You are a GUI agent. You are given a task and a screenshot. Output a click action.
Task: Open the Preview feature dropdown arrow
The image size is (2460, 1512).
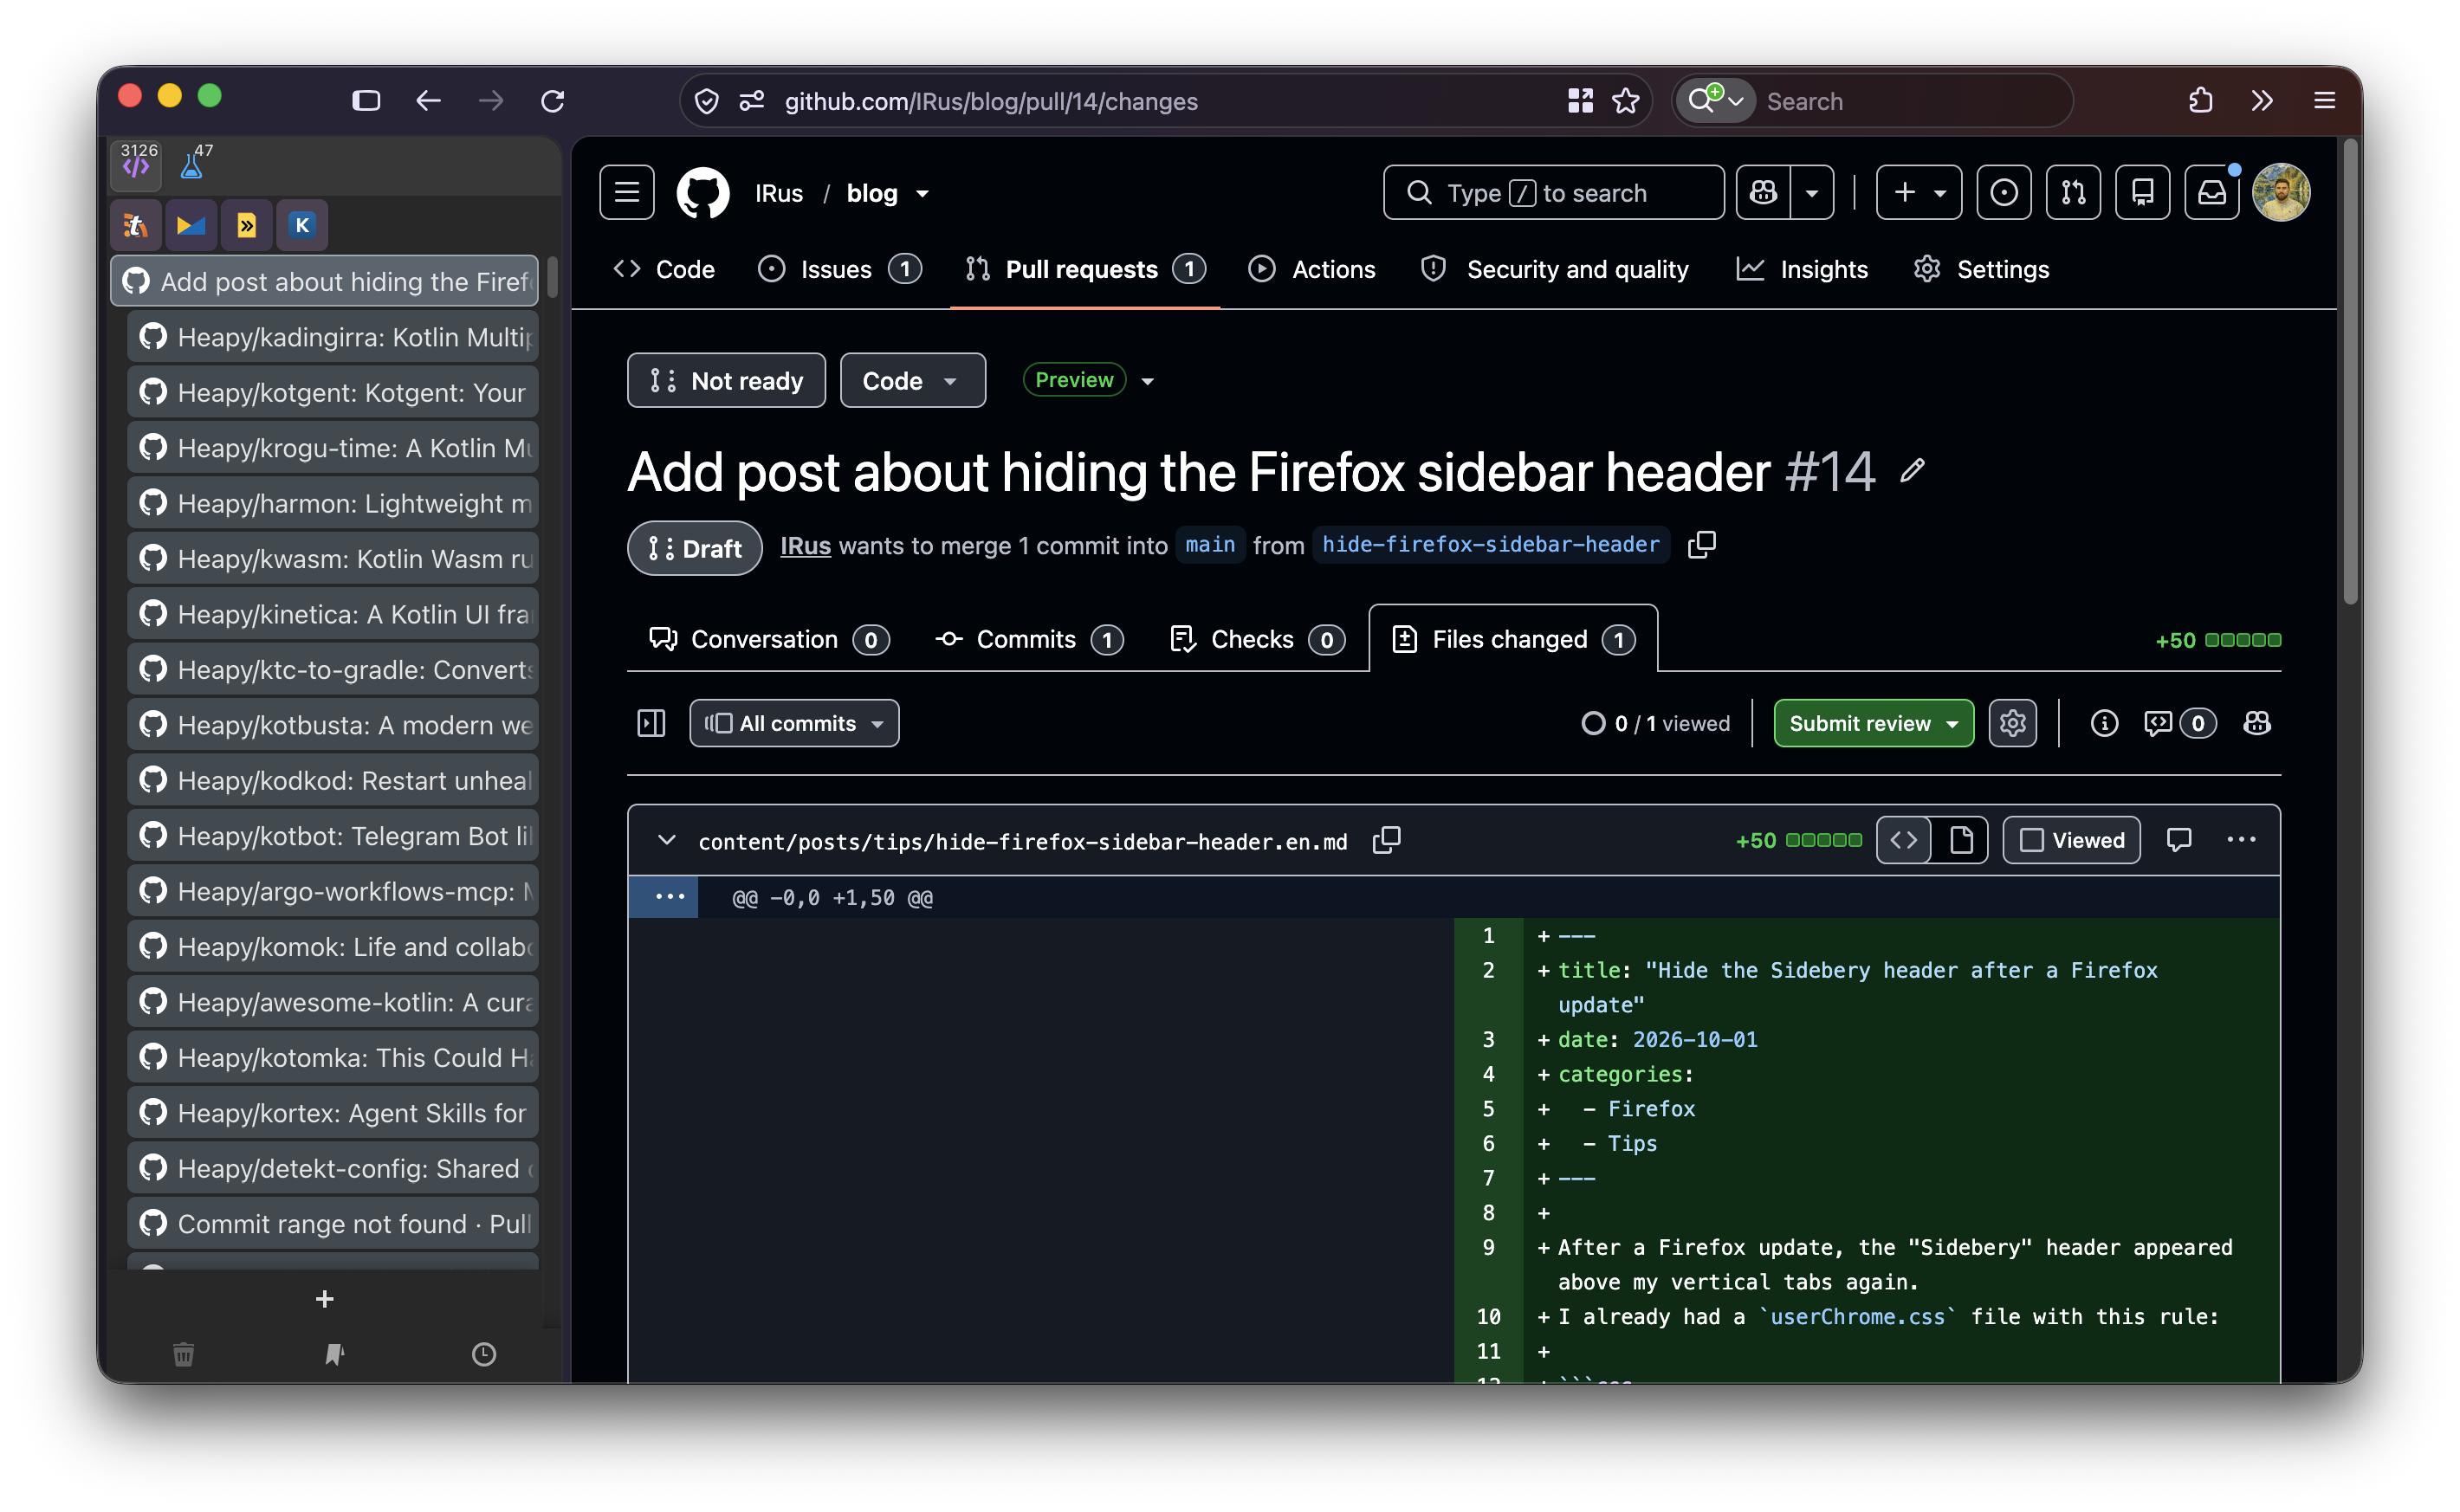[1148, 381]
